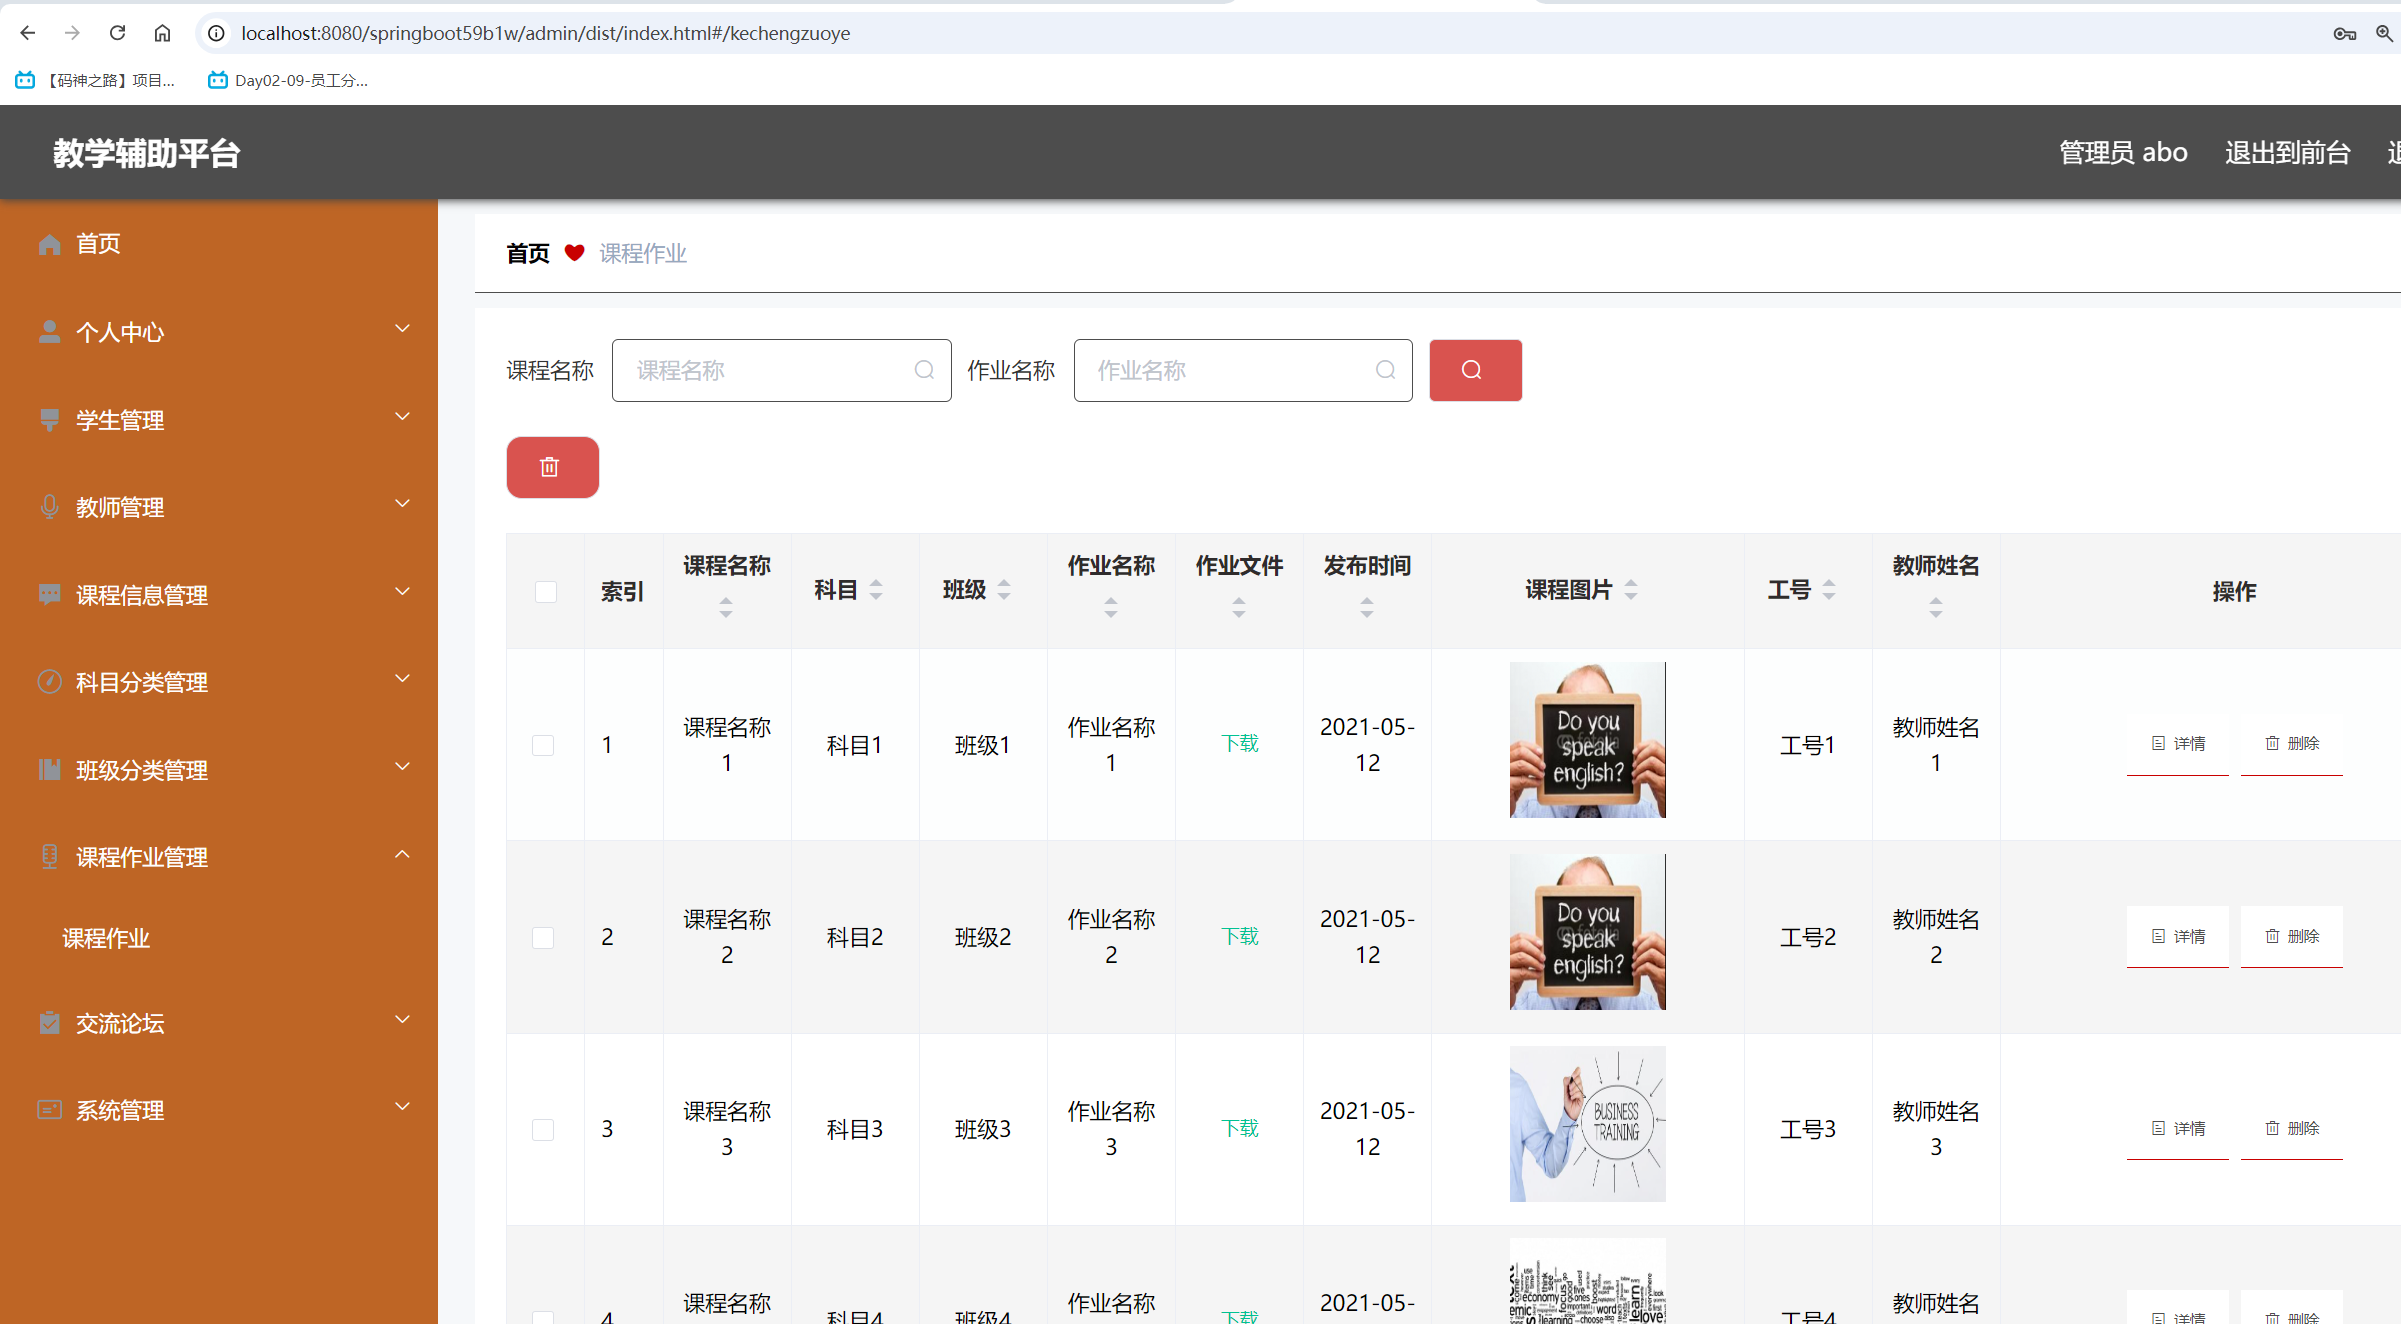The image size is (2401, 1324).
Task: Open 首页 in the sidebar
Action: tap(98, 244)
